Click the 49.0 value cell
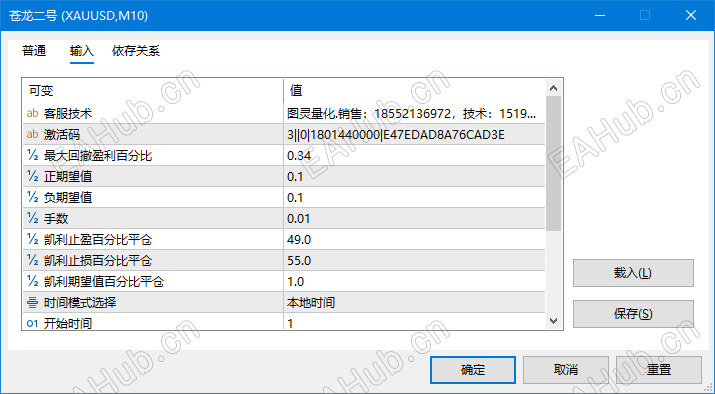This screenshot has height=394, width=715. point(414,239)
